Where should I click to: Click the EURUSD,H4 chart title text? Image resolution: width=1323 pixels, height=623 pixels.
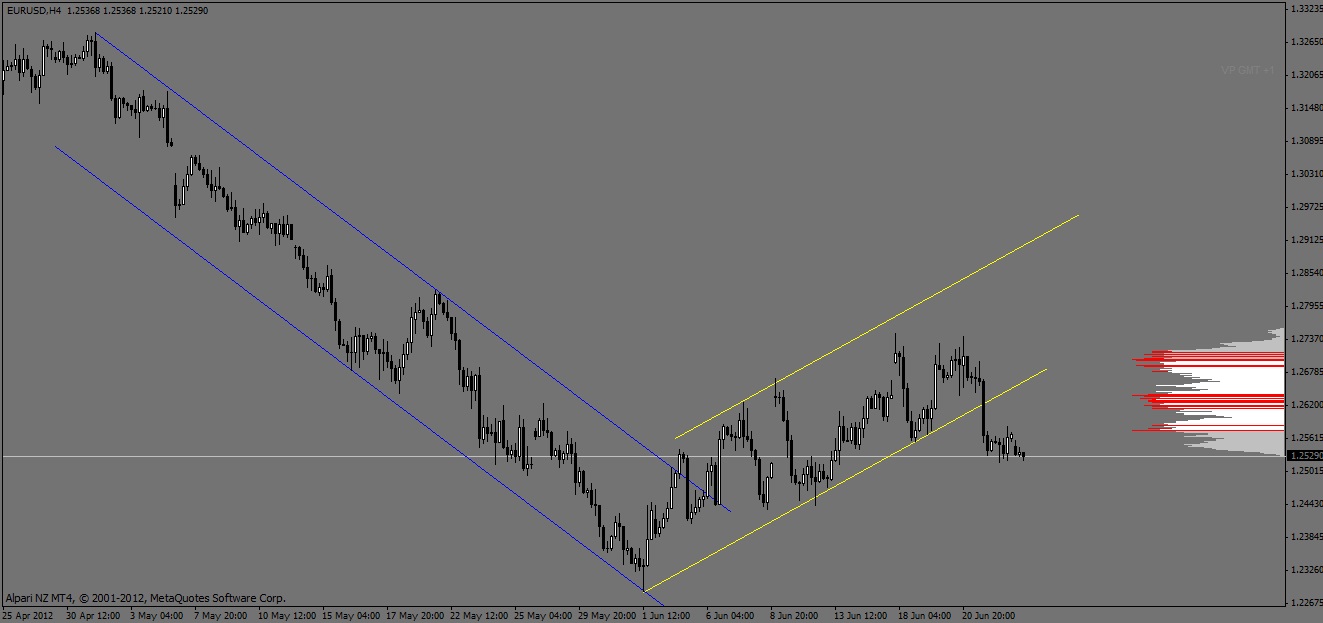pyautogui.click(x=40, y=9)
